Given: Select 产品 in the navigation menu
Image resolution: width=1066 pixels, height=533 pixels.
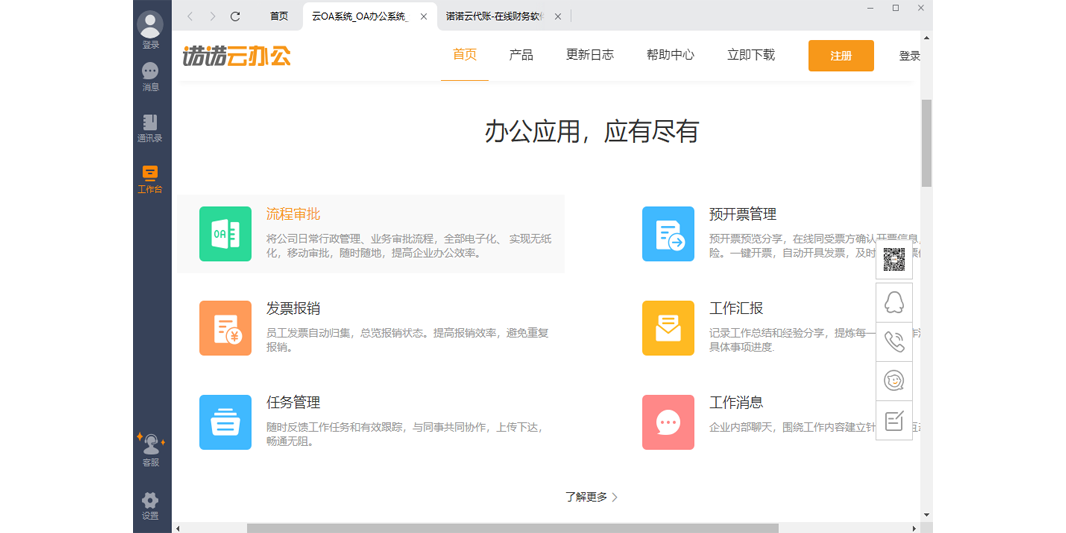Looking at the screenshot, I should [521, 55].
